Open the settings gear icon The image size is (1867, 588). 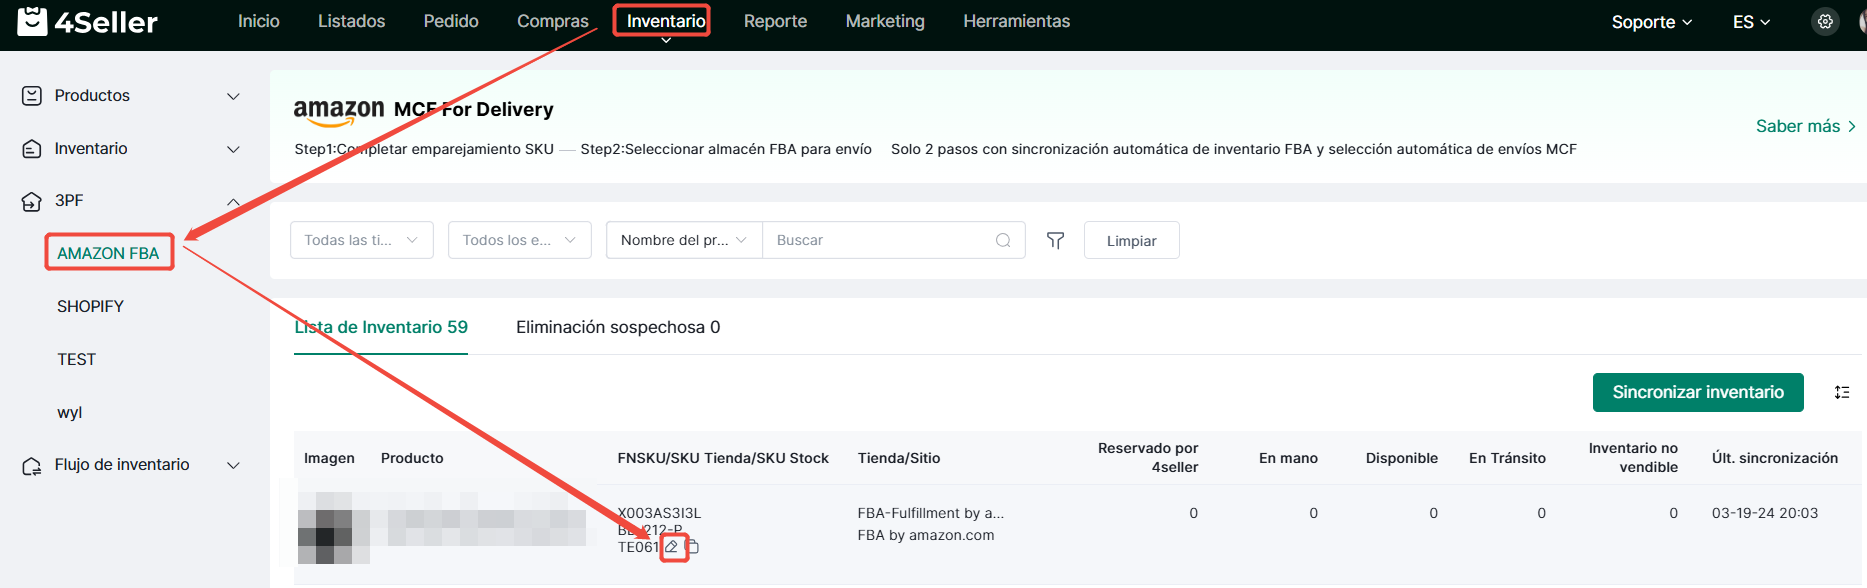point(1825,21)
